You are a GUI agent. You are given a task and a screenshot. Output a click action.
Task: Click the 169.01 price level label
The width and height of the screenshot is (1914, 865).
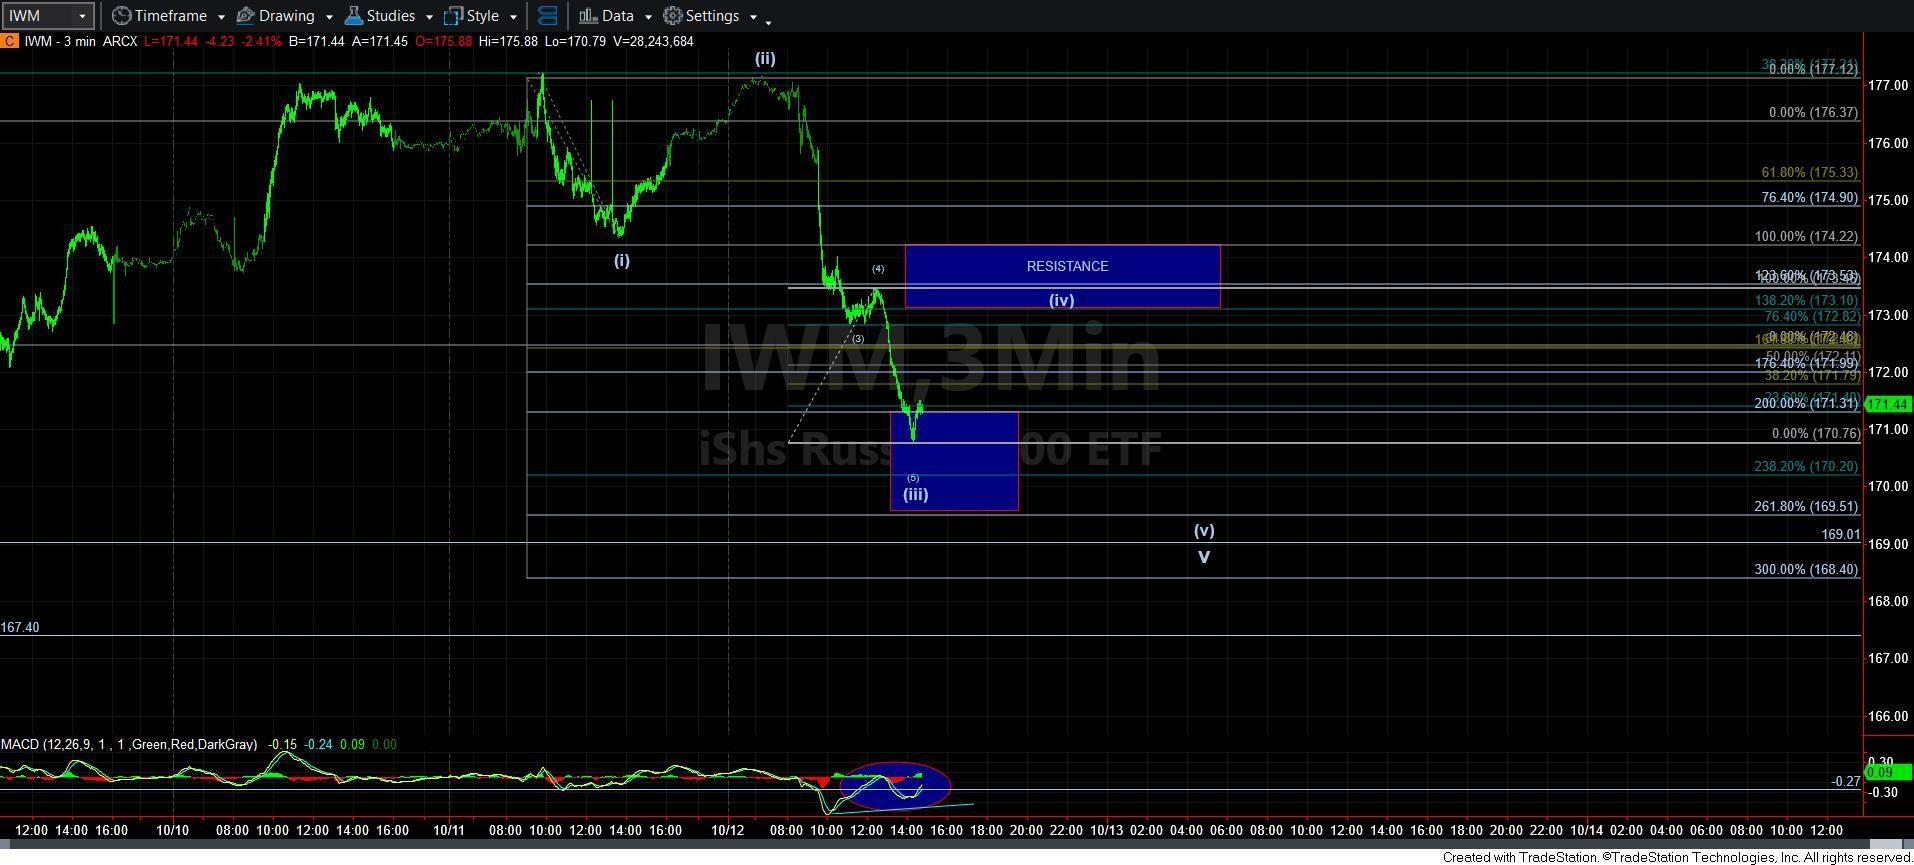(x=1840, y=535)
